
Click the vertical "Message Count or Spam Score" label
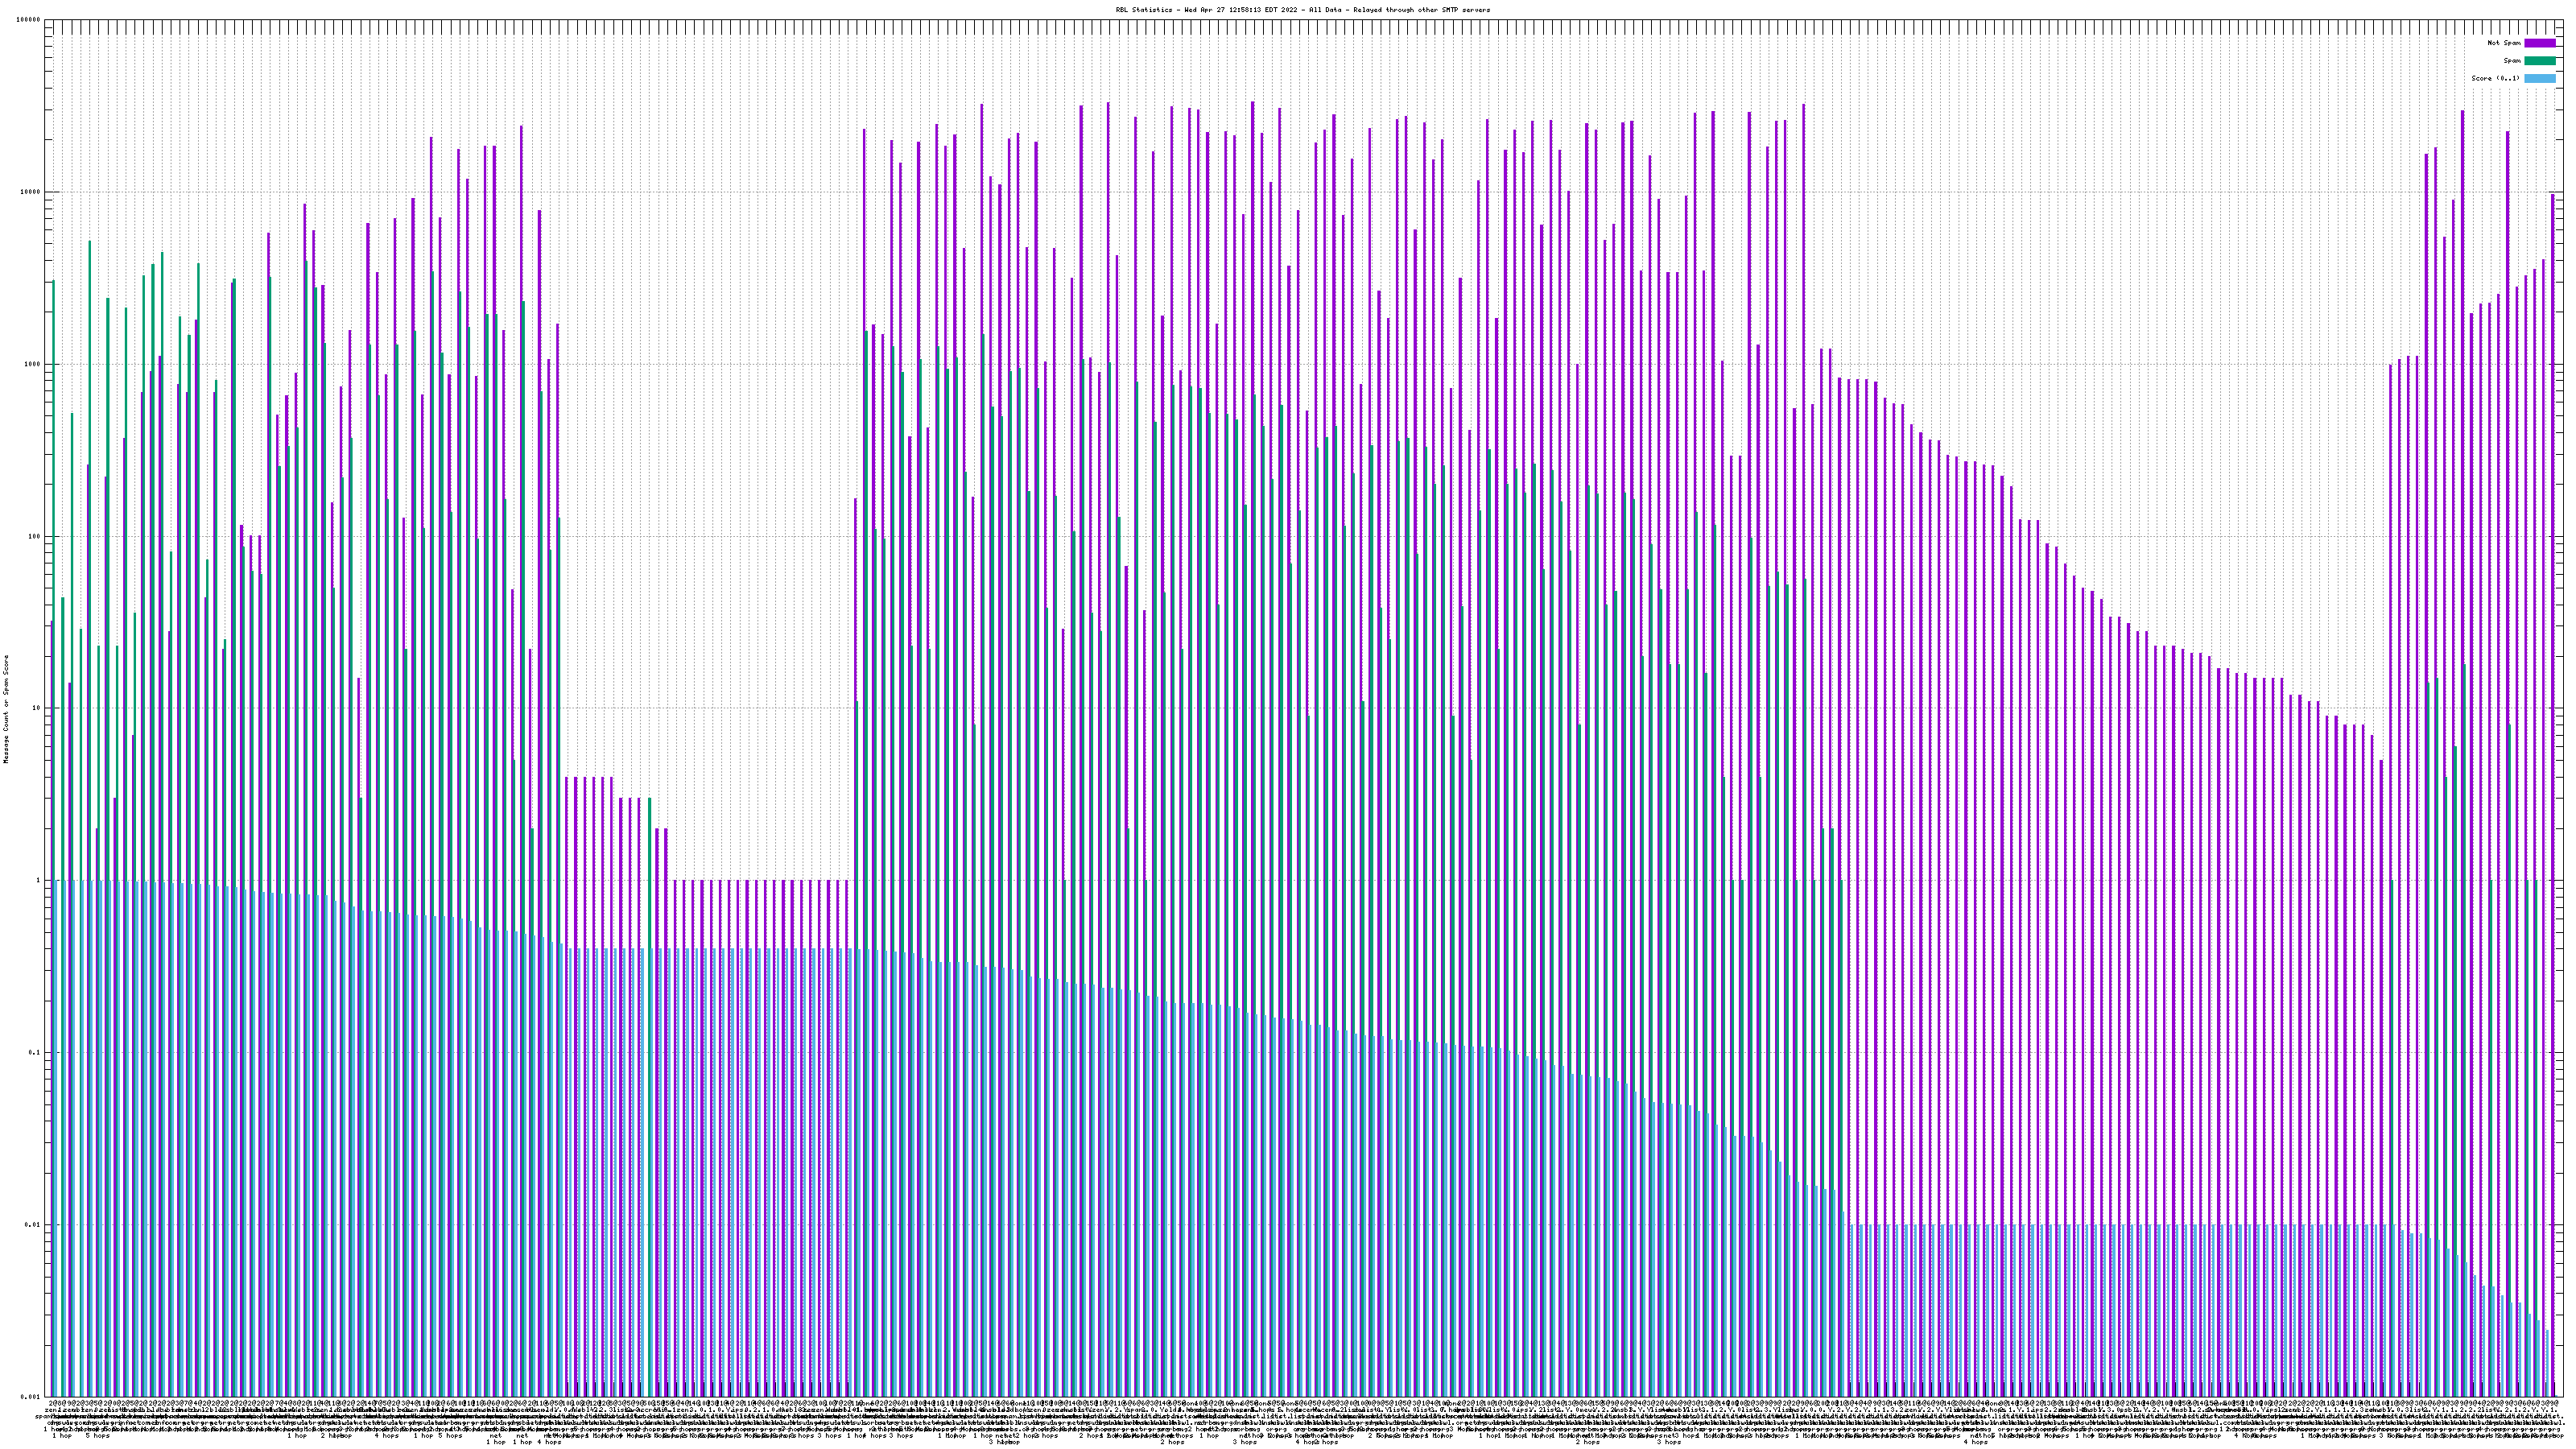6,709
